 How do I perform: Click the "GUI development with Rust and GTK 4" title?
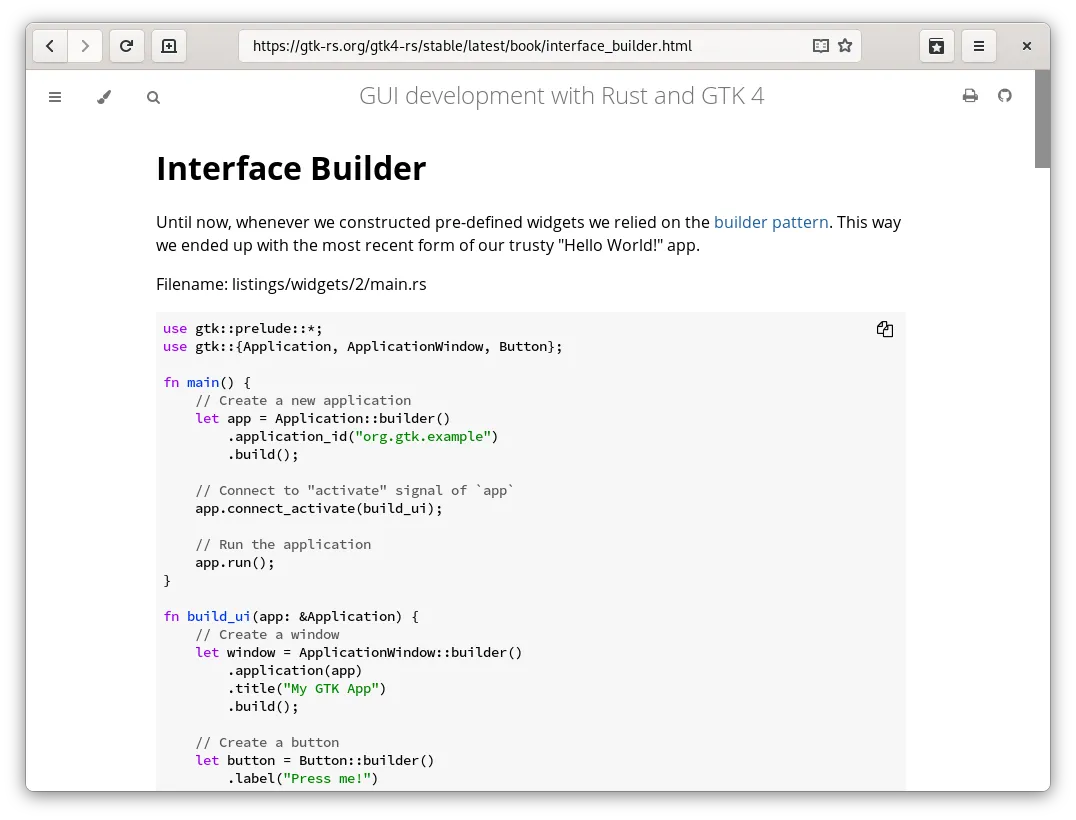pyautogui.click(x=561, y=96)
